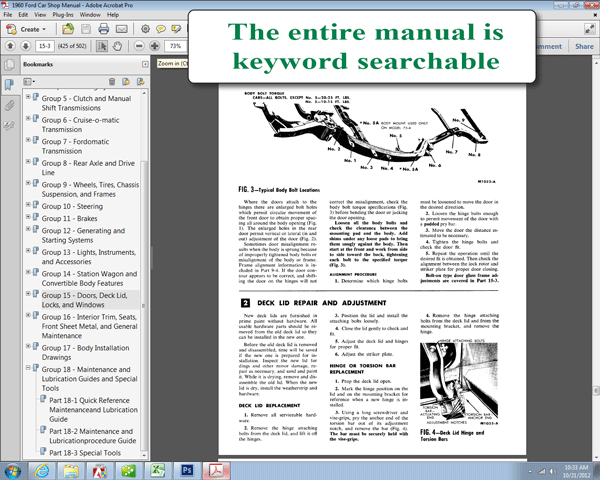The image size is (600, 480).
Task: Send file by email using the envelope icon
Action: point(122,29)
